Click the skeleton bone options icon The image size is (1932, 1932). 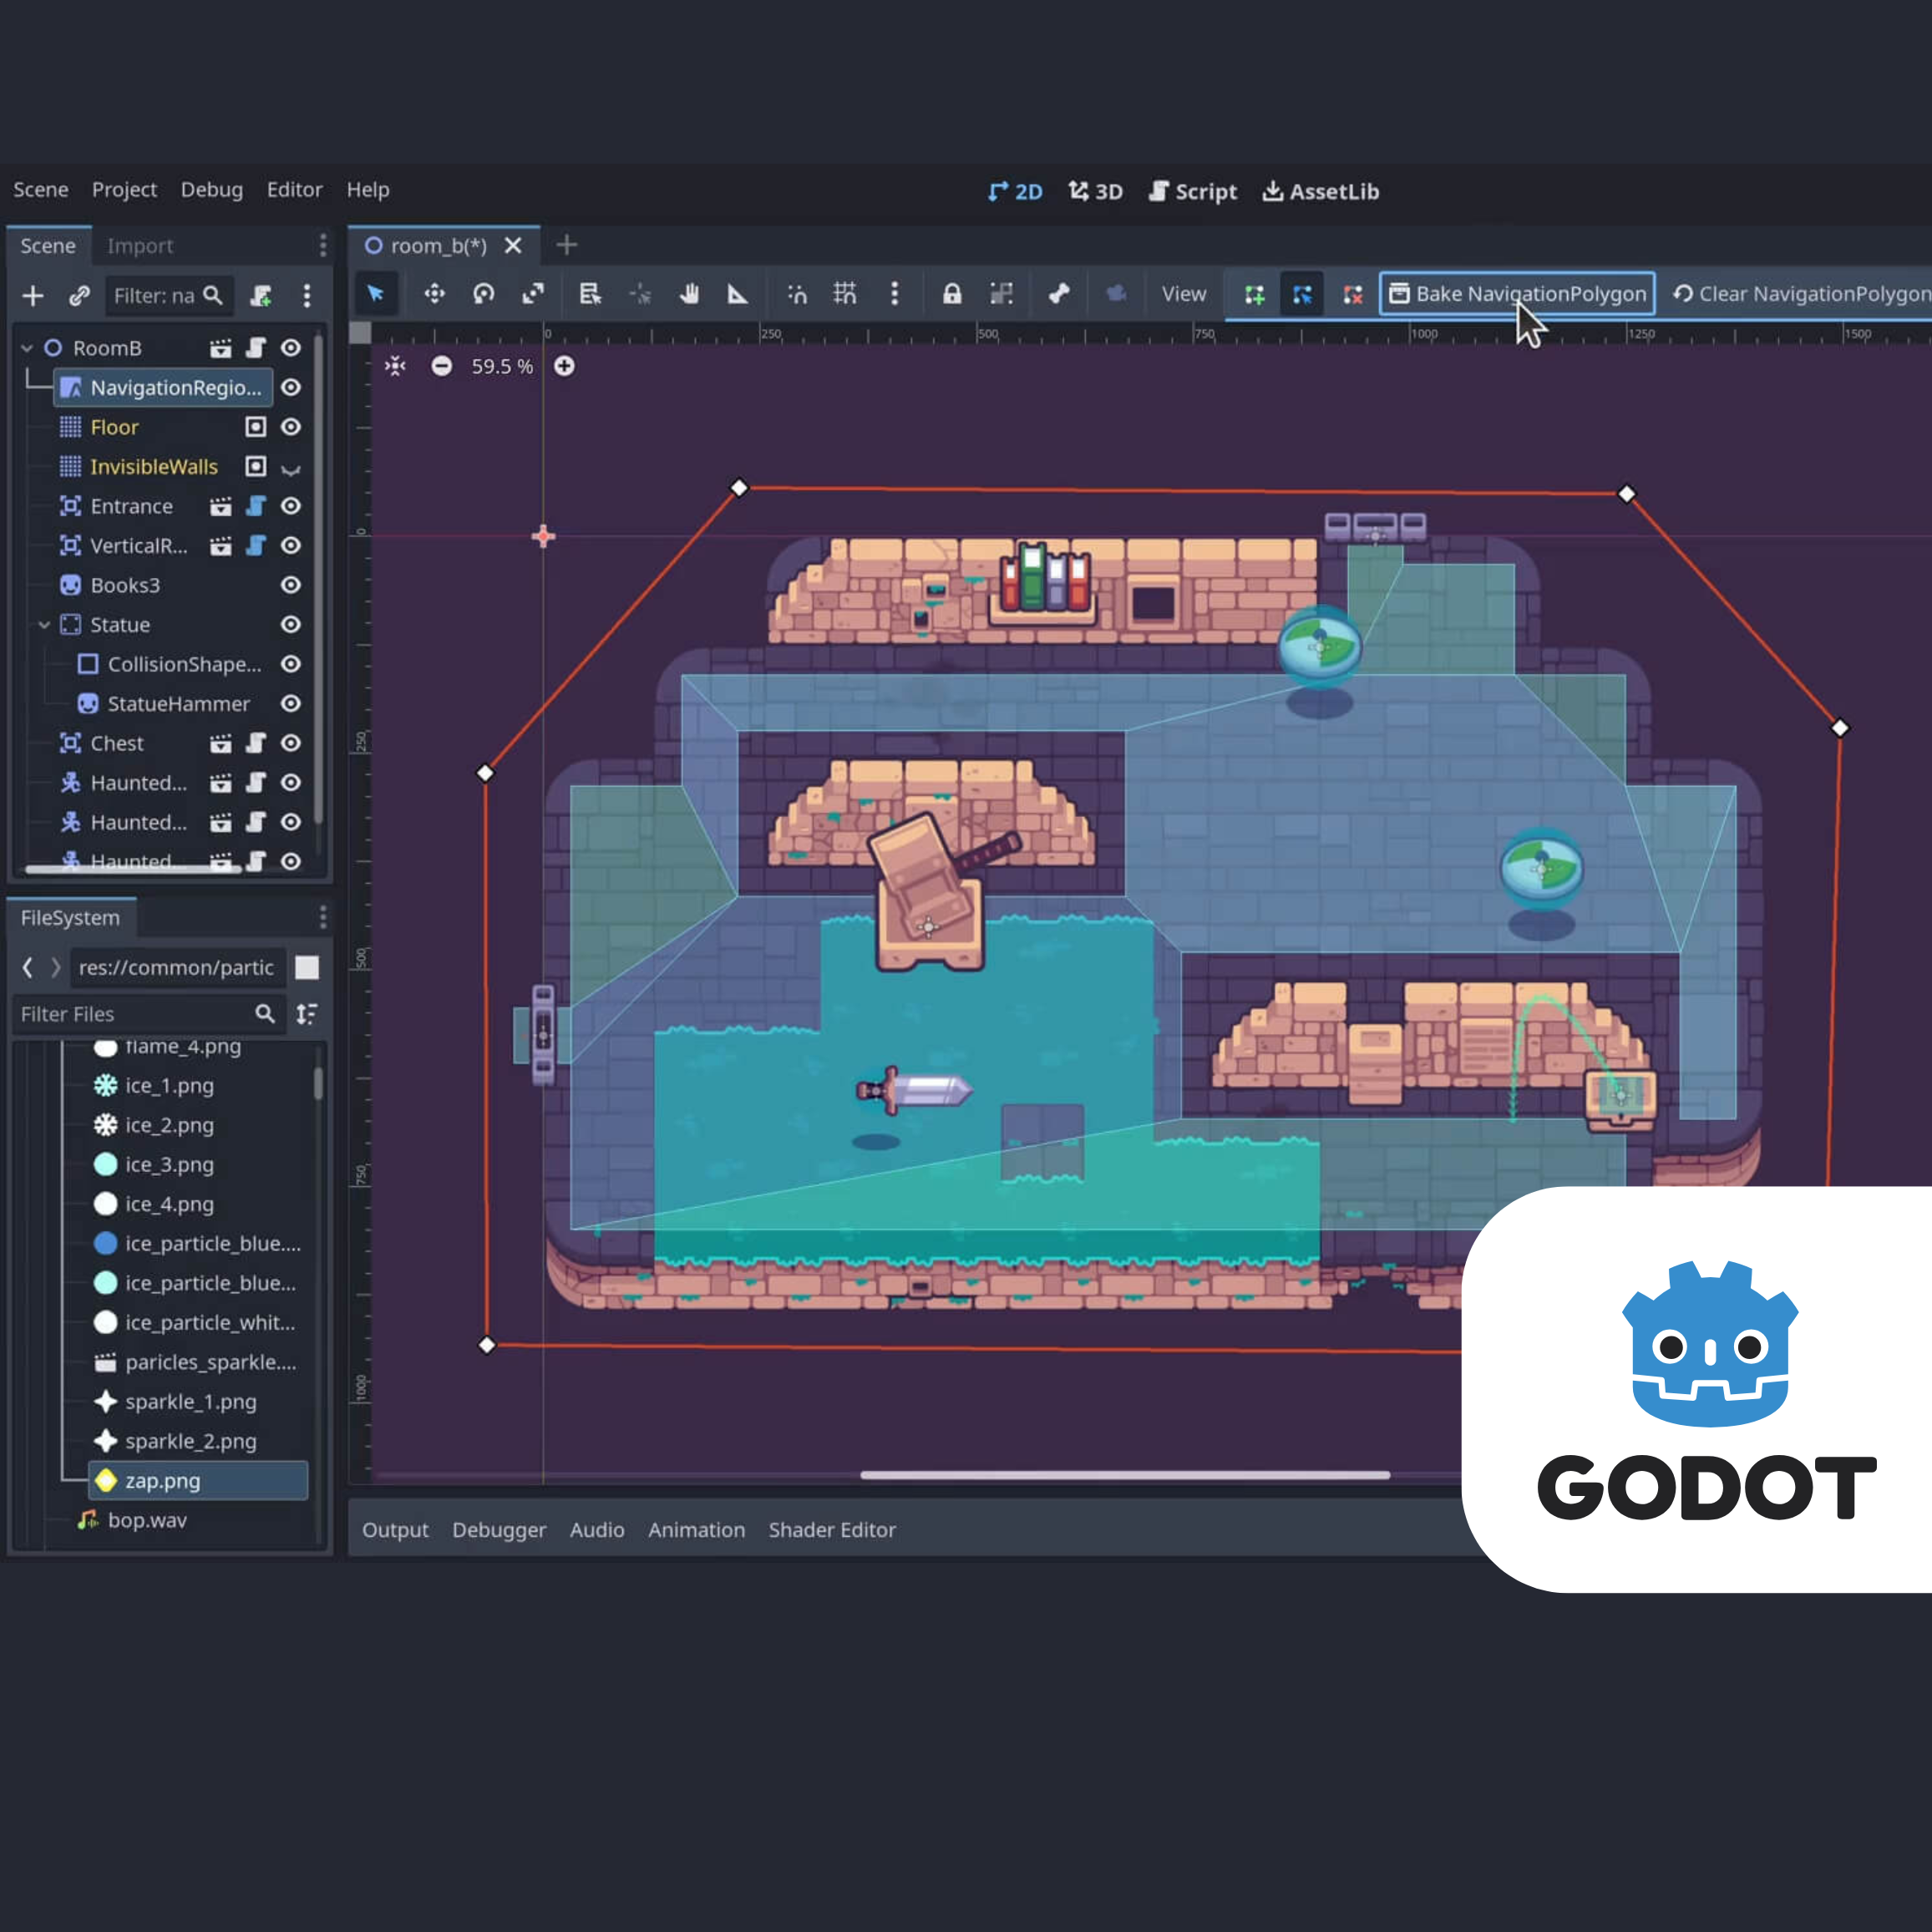(x=1058, y=294)
